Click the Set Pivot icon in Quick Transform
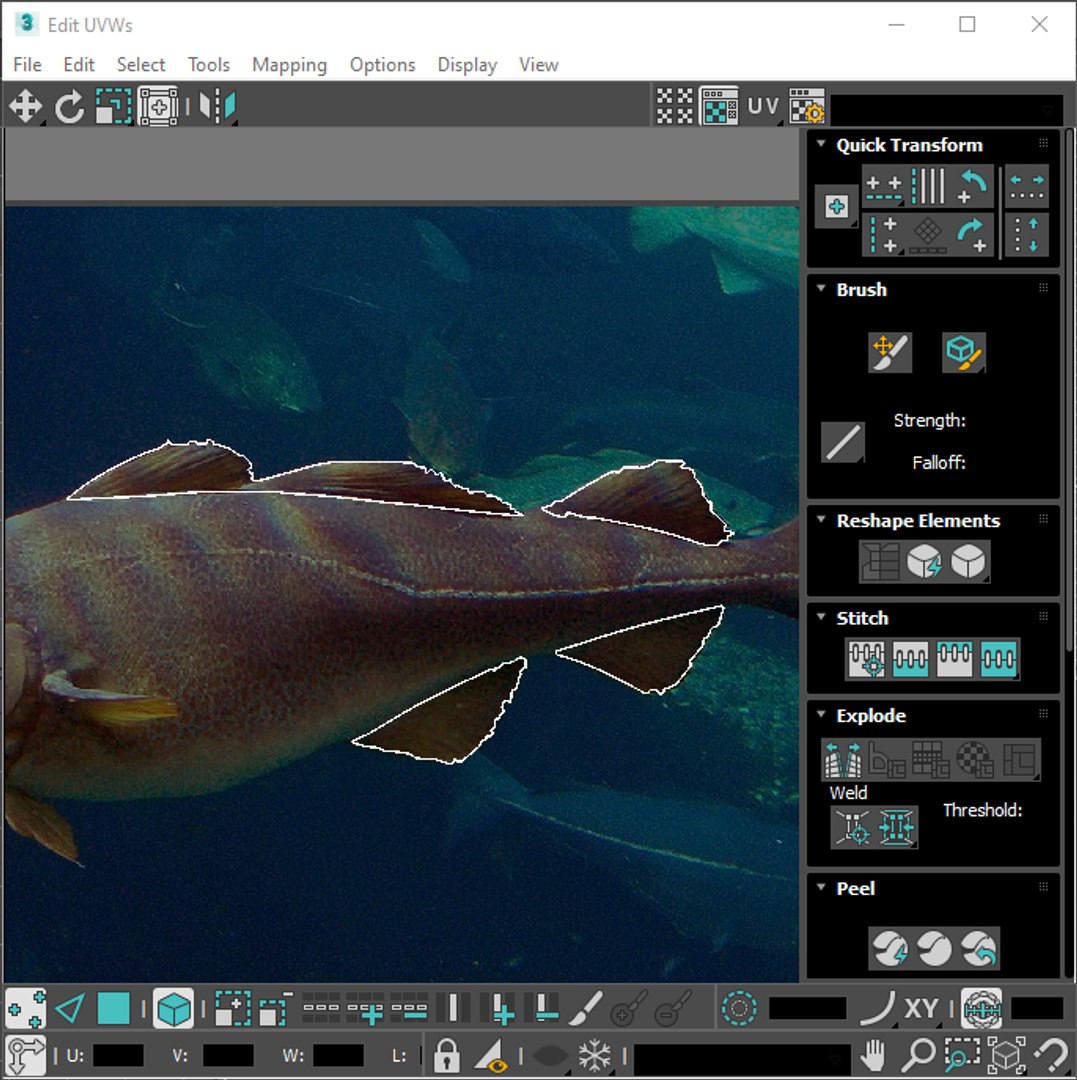This screenshot has height=1080, width=1077. 836,207
